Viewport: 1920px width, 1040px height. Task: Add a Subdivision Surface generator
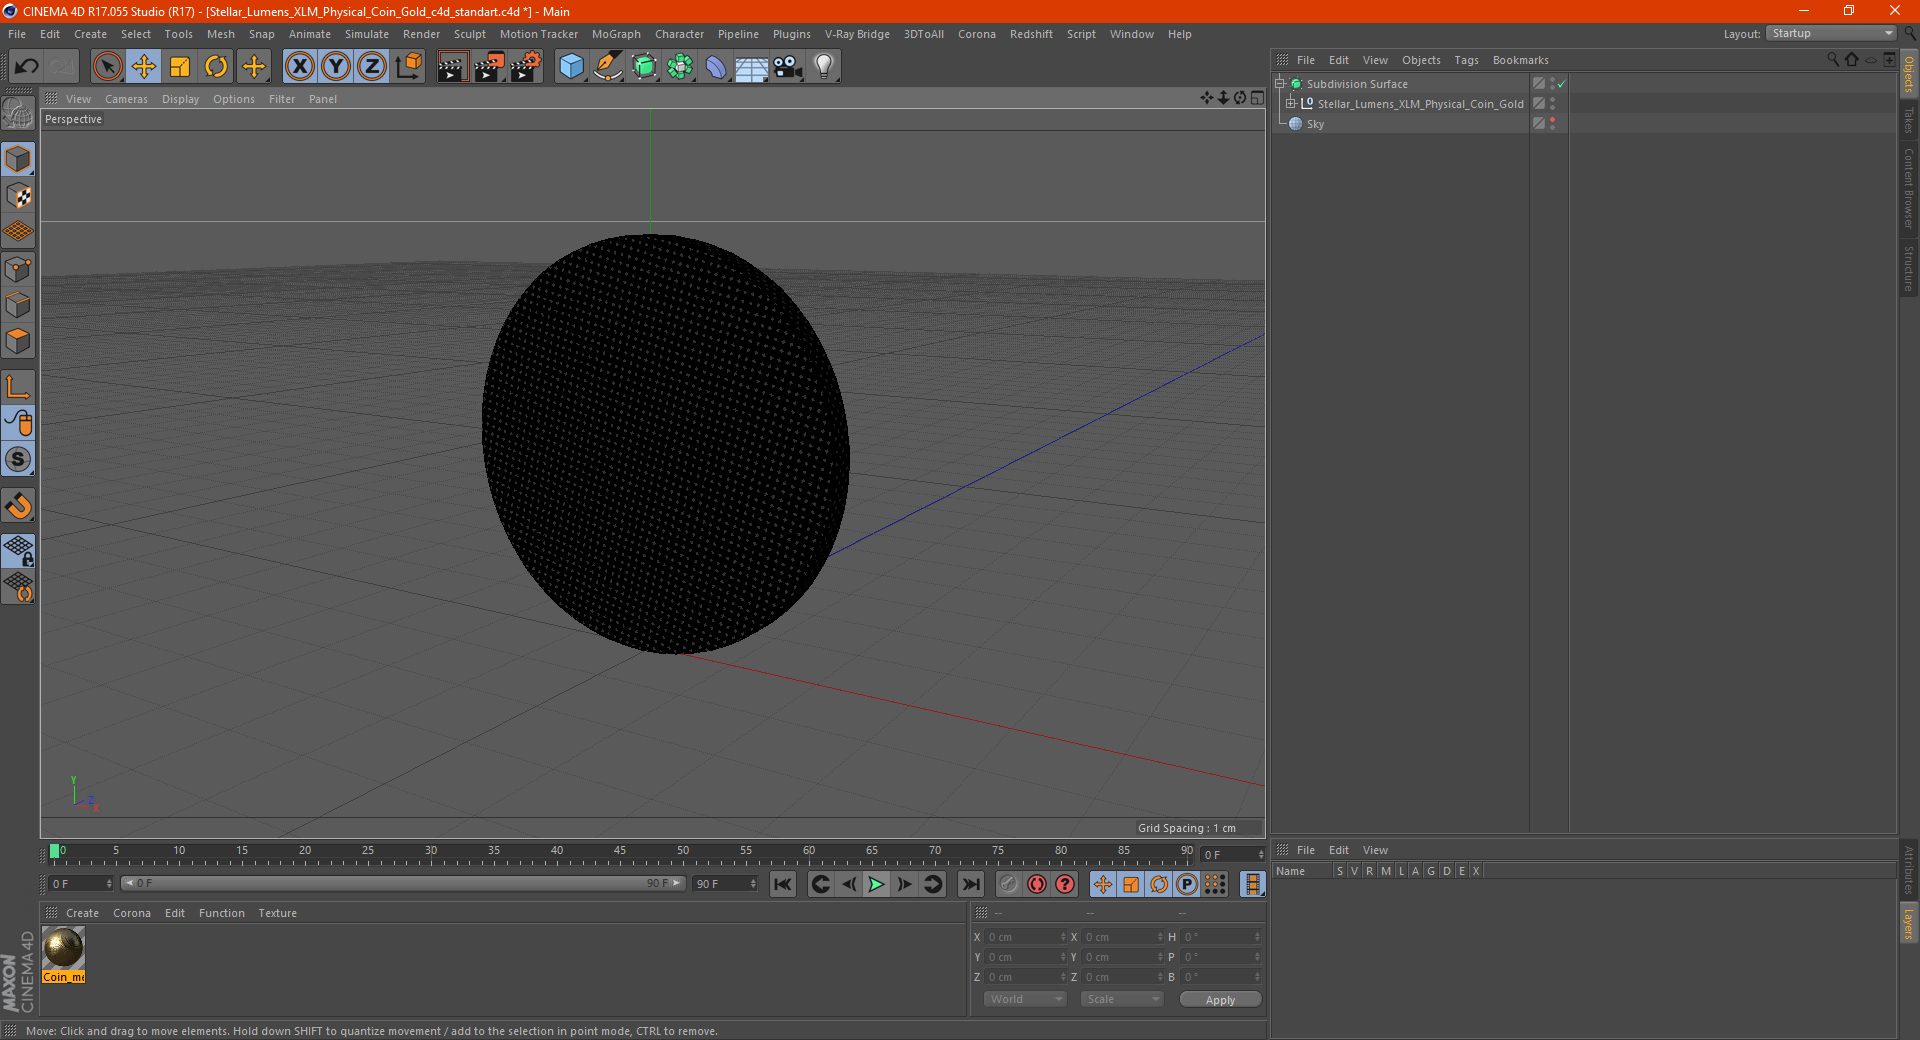[x=644, y=67]
